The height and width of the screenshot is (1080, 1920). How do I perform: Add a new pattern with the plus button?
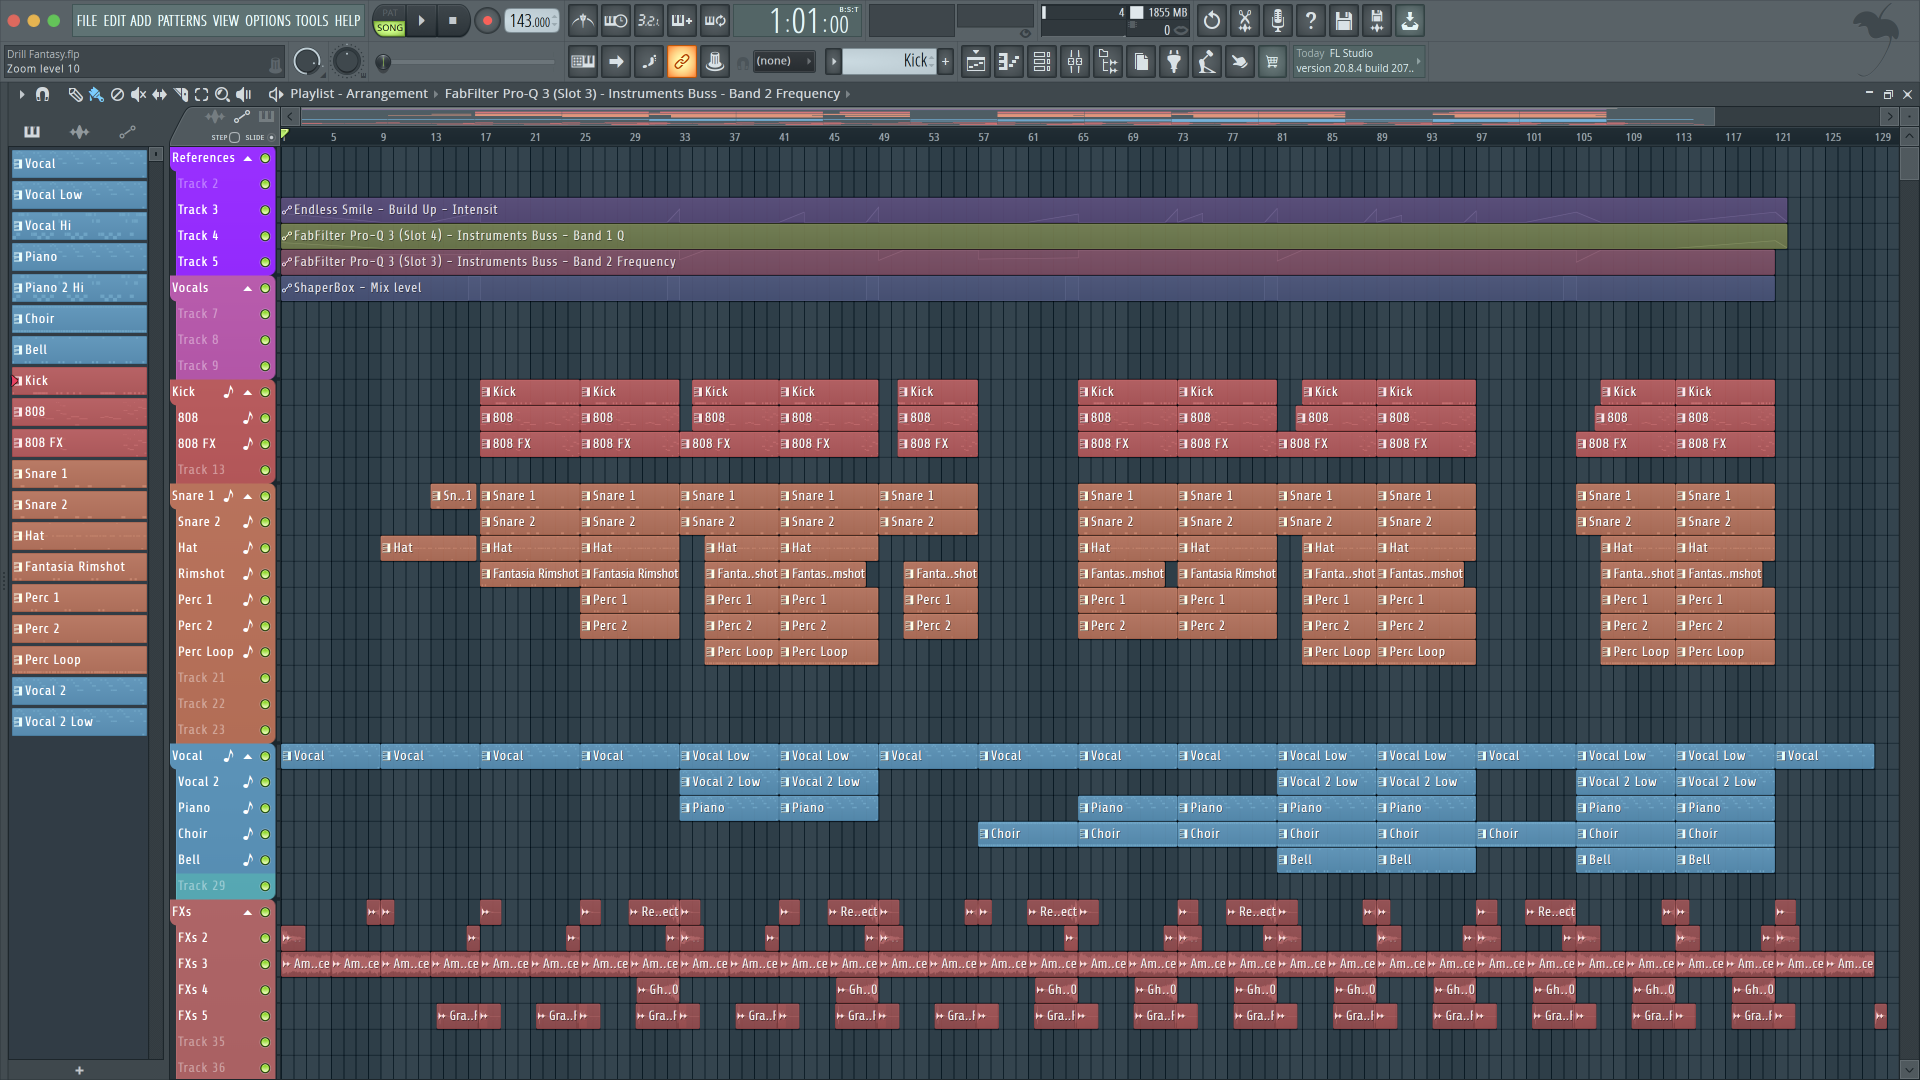[x=946, y=62]
